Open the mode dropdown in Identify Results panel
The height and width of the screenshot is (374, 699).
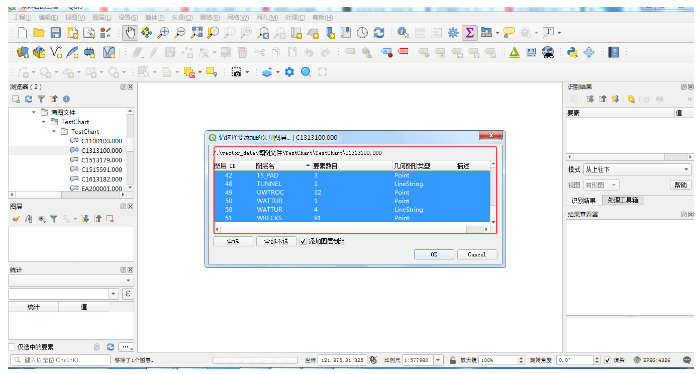637,169
